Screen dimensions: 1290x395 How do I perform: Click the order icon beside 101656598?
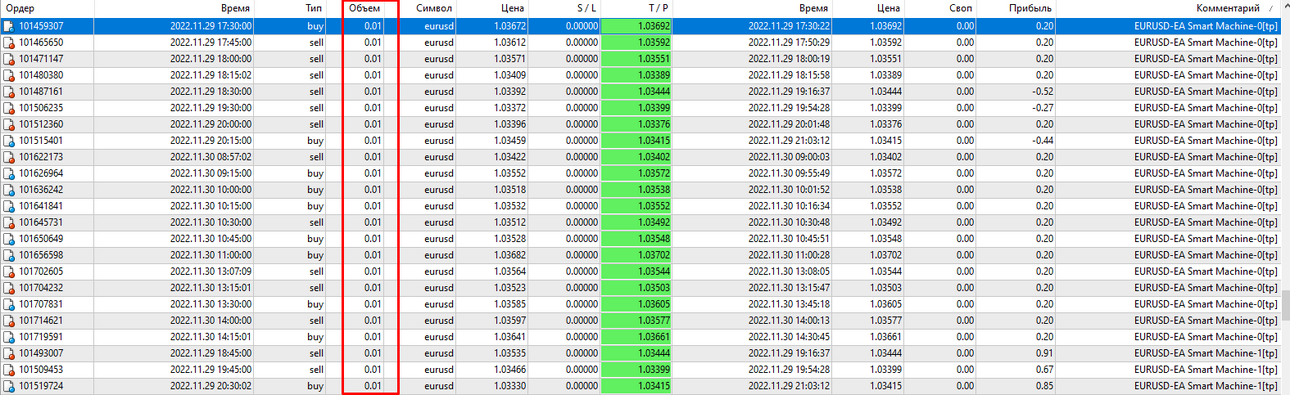tap(9, 255)
